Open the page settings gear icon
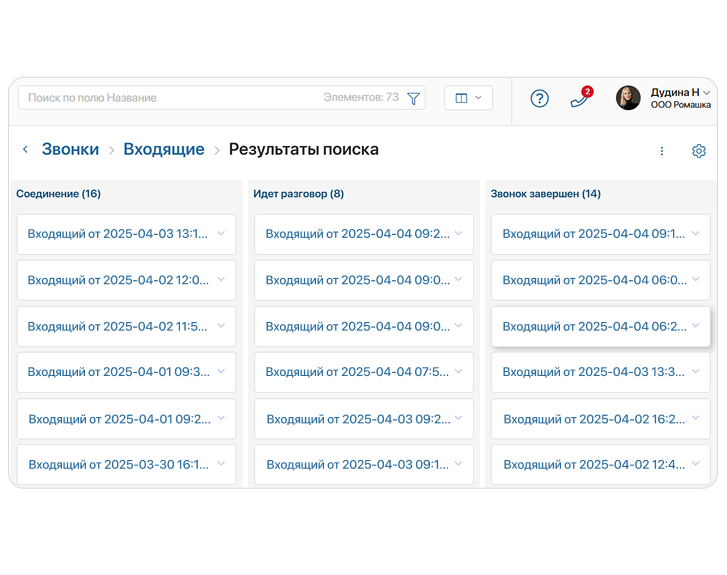This screenshot has height=575, width=727. [x=699, y=151]
